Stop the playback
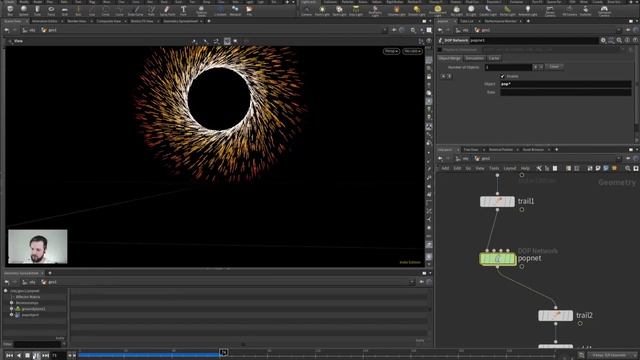Image resolution: width=640 pixels, height=360 pixels. pyautogui.click(x=27, y=356)
